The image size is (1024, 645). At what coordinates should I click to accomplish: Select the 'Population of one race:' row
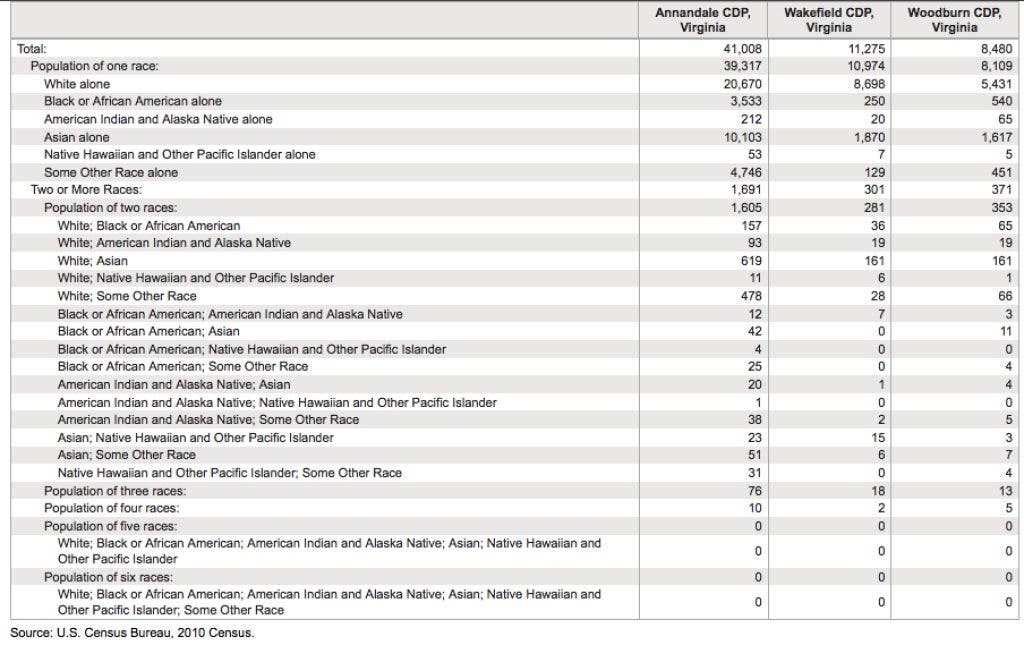click(94, 66)
